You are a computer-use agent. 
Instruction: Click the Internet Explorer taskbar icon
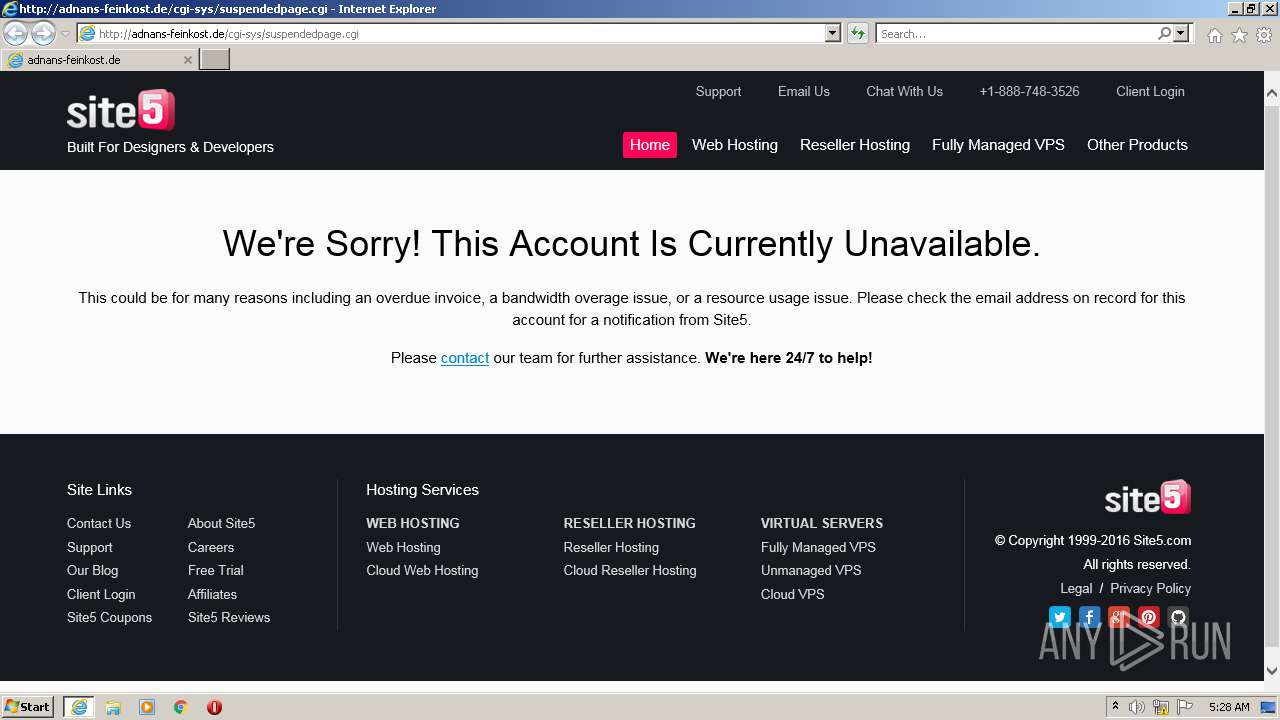(79, 707)
